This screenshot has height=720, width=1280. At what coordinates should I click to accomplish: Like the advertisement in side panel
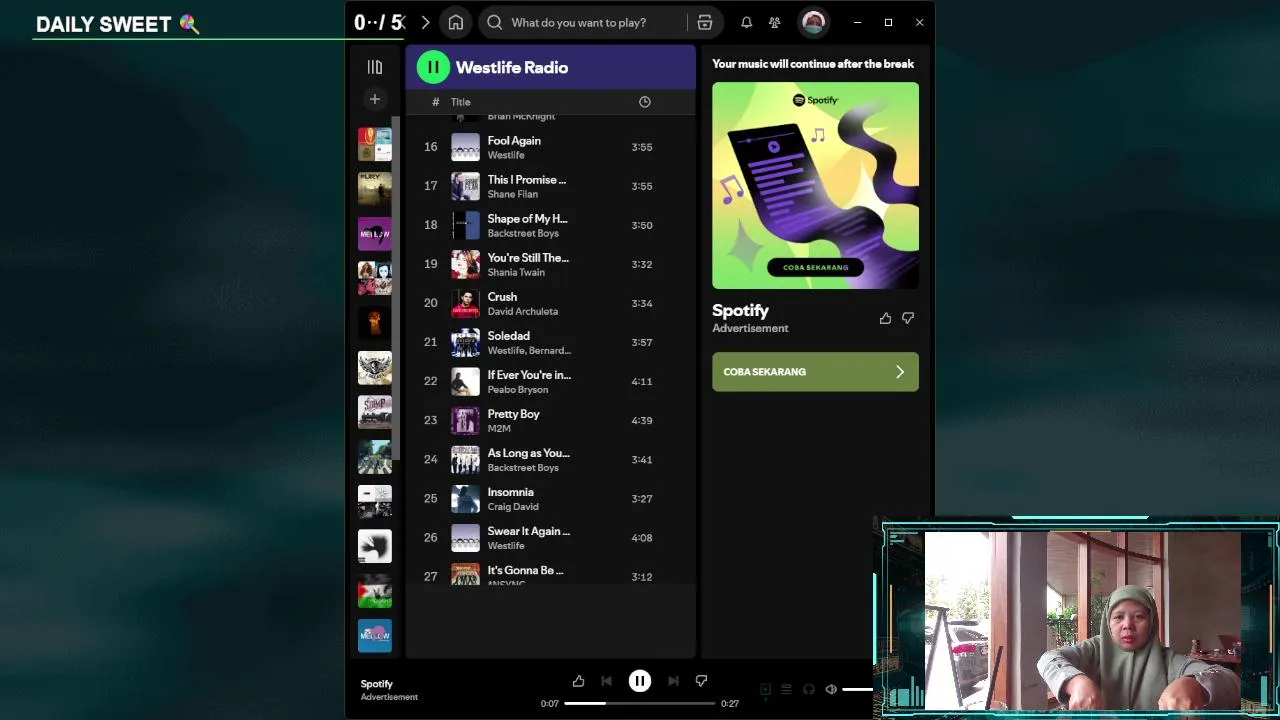point(885,318)
